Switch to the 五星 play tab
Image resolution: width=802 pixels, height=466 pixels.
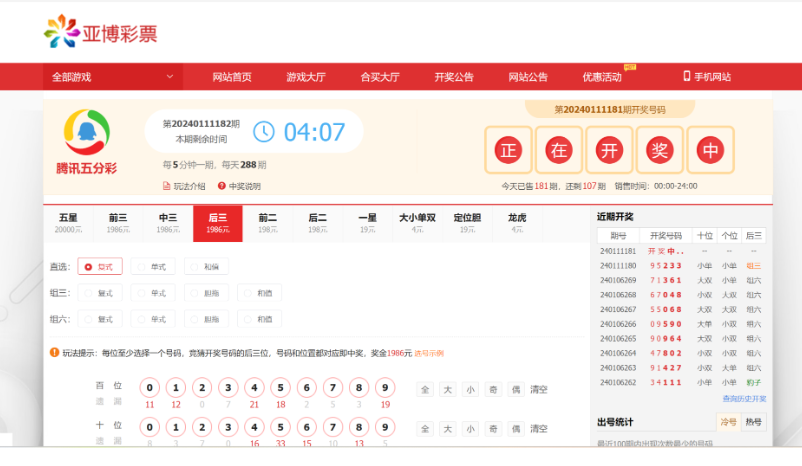(x=68, y=223)
